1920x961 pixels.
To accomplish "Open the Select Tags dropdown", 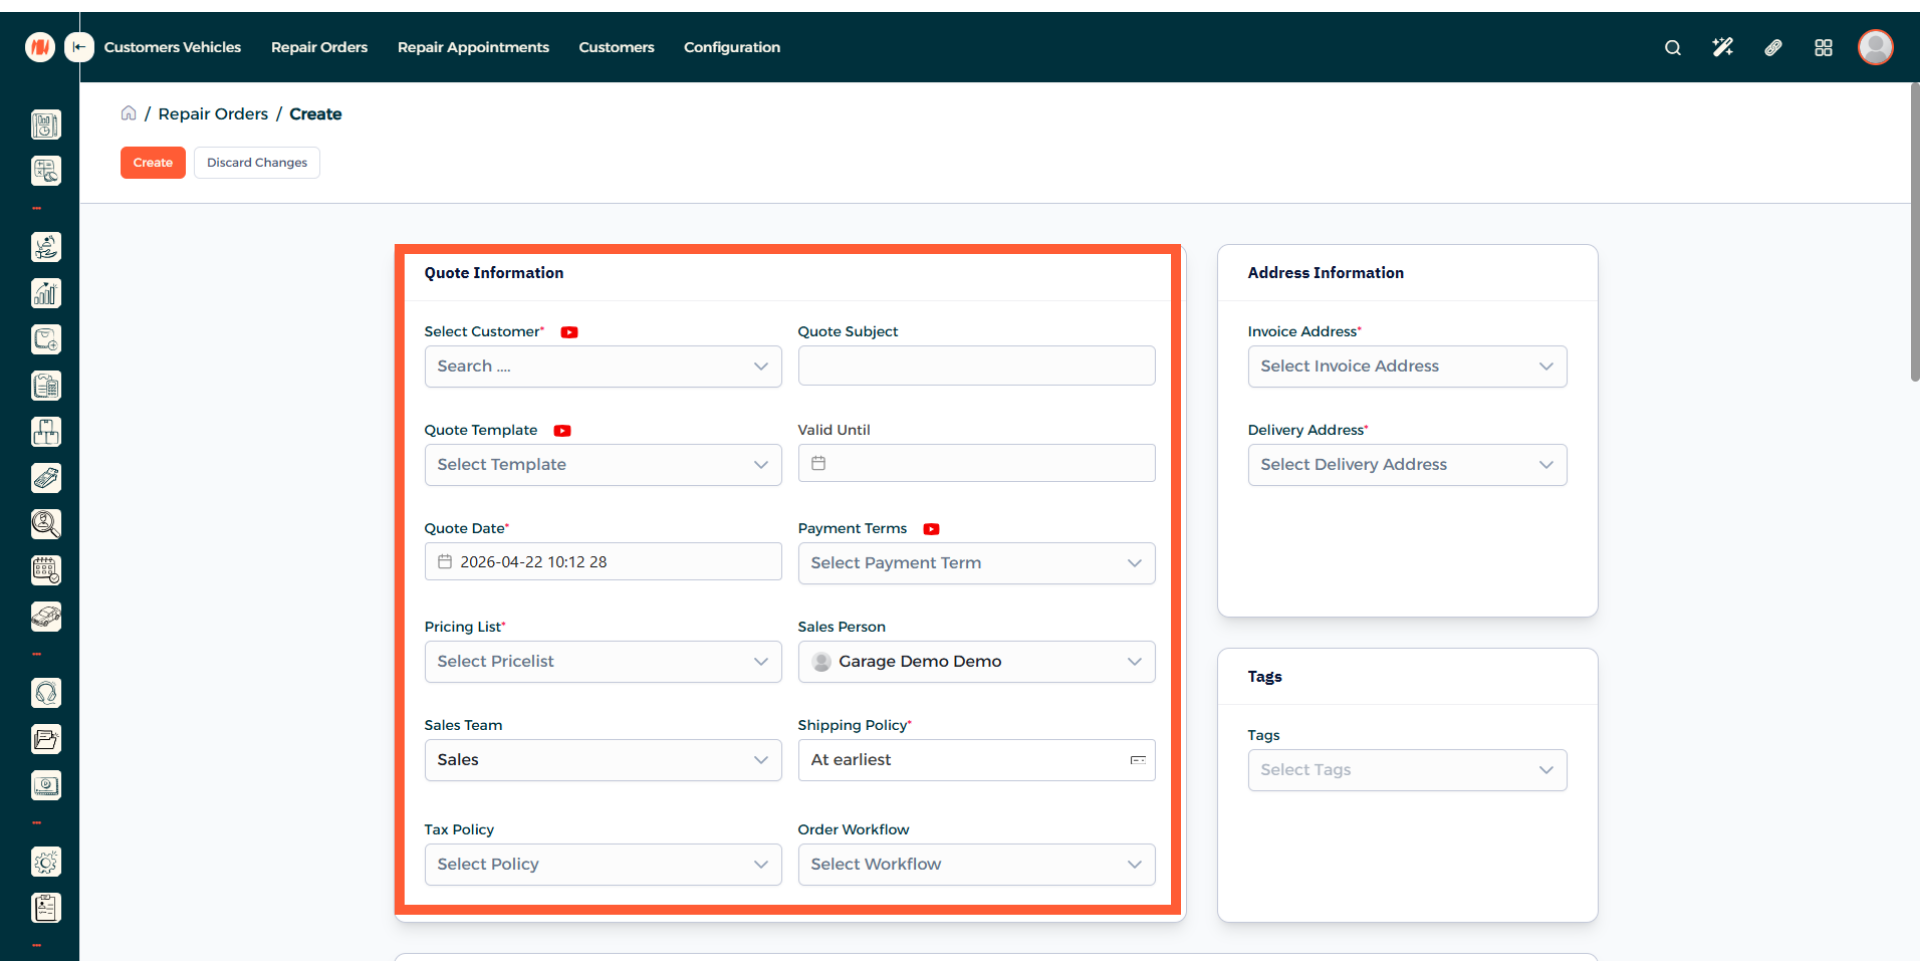I will (x=1406, y=770).
